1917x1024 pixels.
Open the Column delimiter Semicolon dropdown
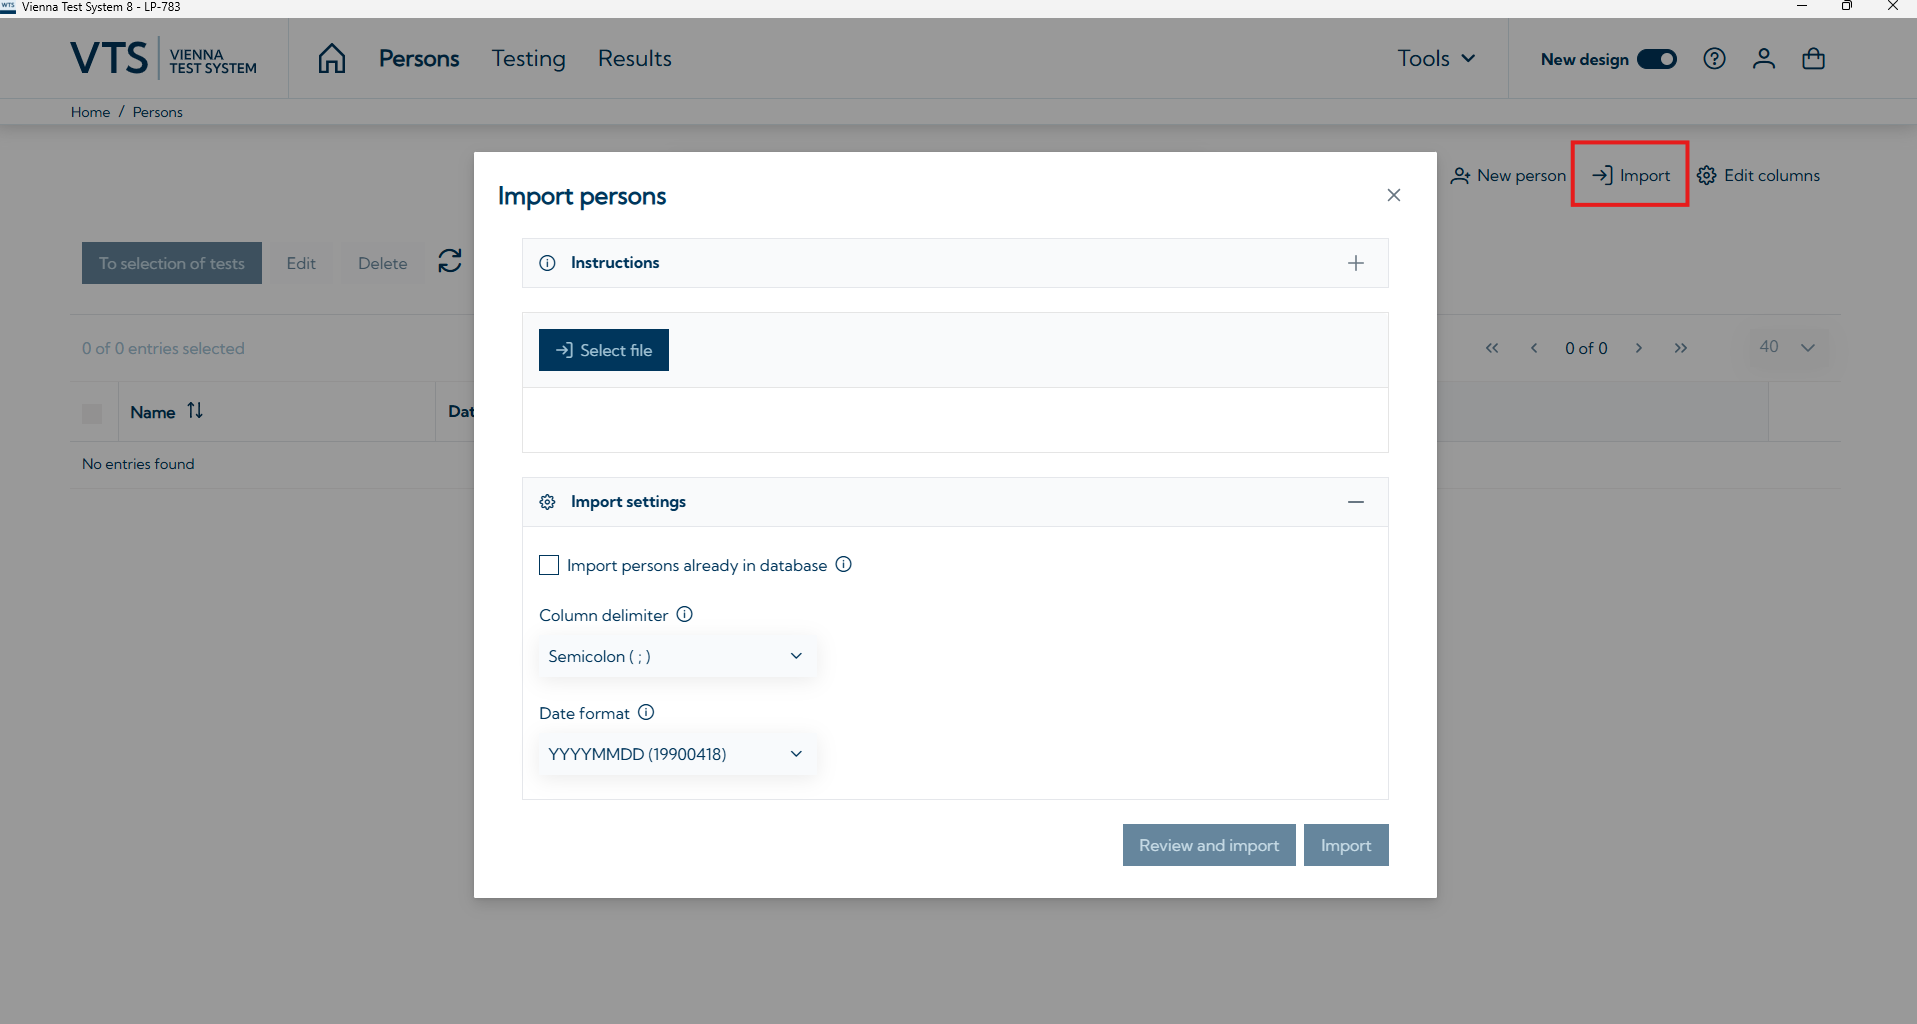[x=677, y=656]
